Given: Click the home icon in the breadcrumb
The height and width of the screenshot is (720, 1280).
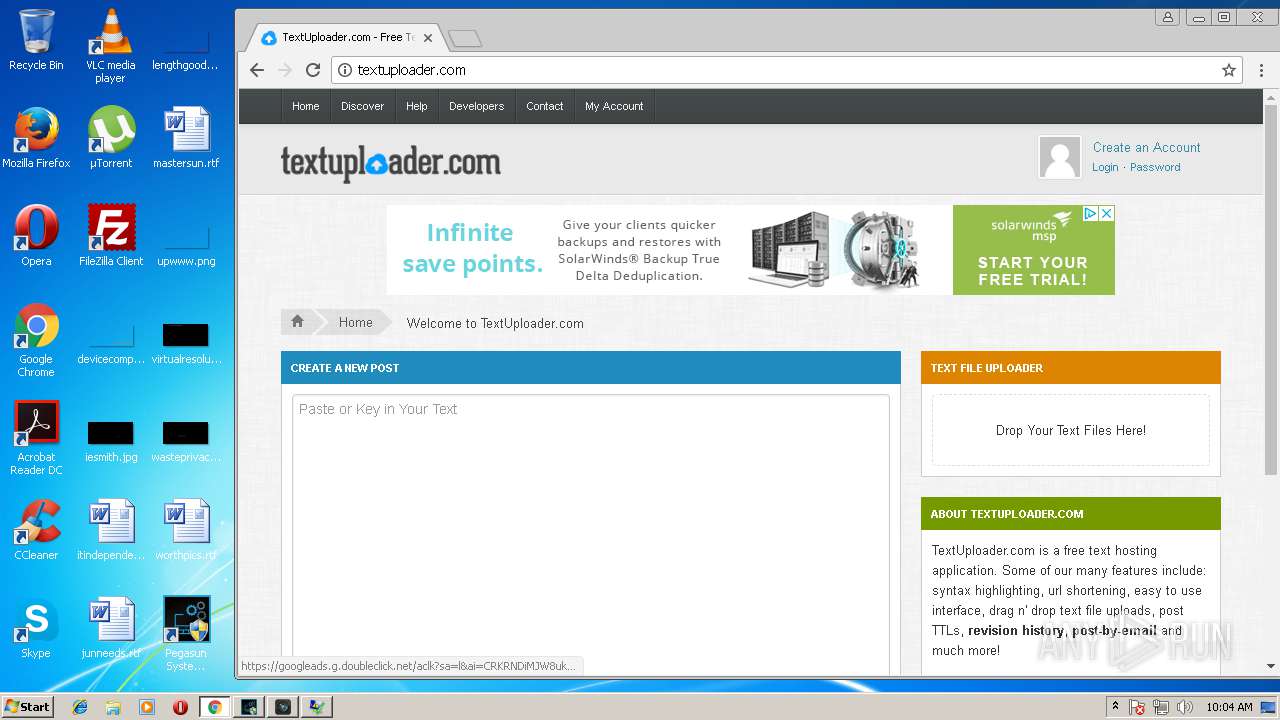Looking at the screenshot, I should 297,321.
